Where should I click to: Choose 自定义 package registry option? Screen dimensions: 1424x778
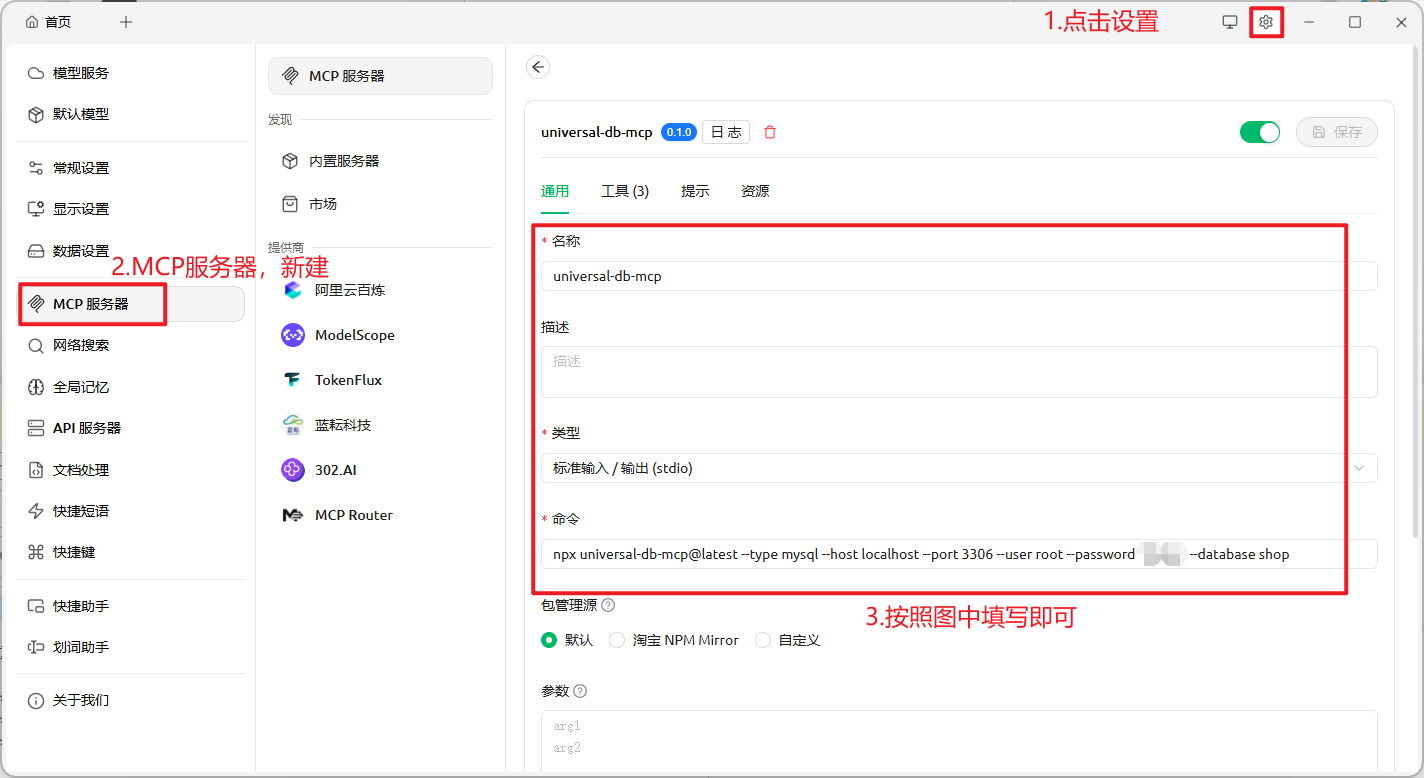[762, 640]
